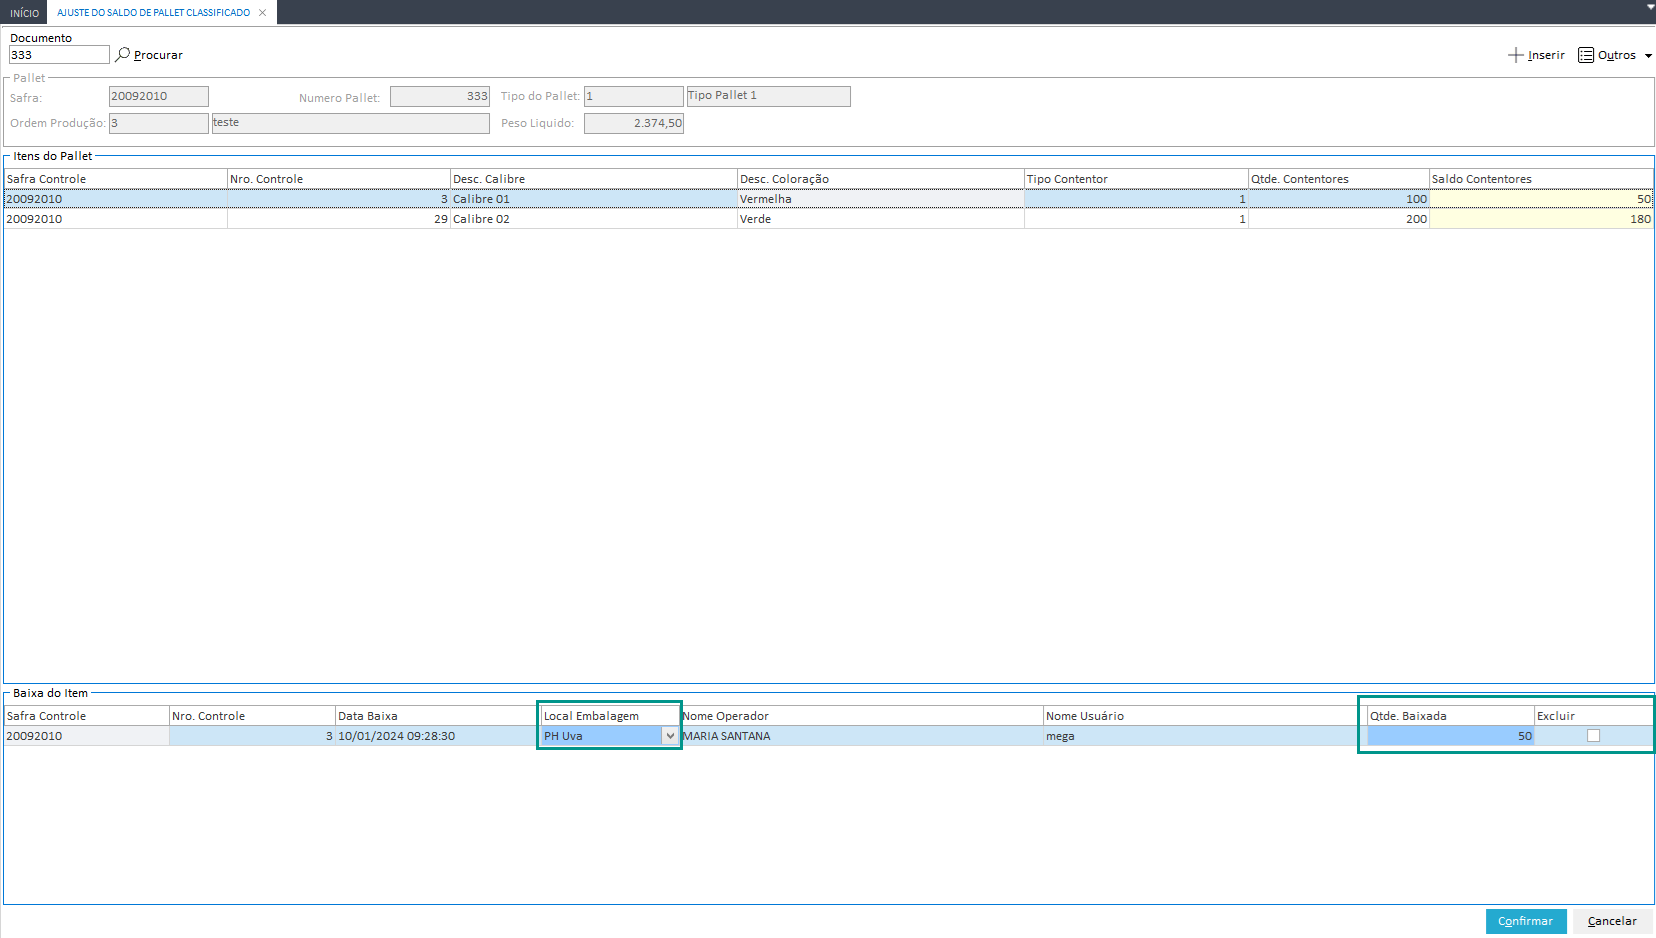1656x938 pixels.
Task: Click the Saldo Contentores value 50
Action: point(1541,199)
